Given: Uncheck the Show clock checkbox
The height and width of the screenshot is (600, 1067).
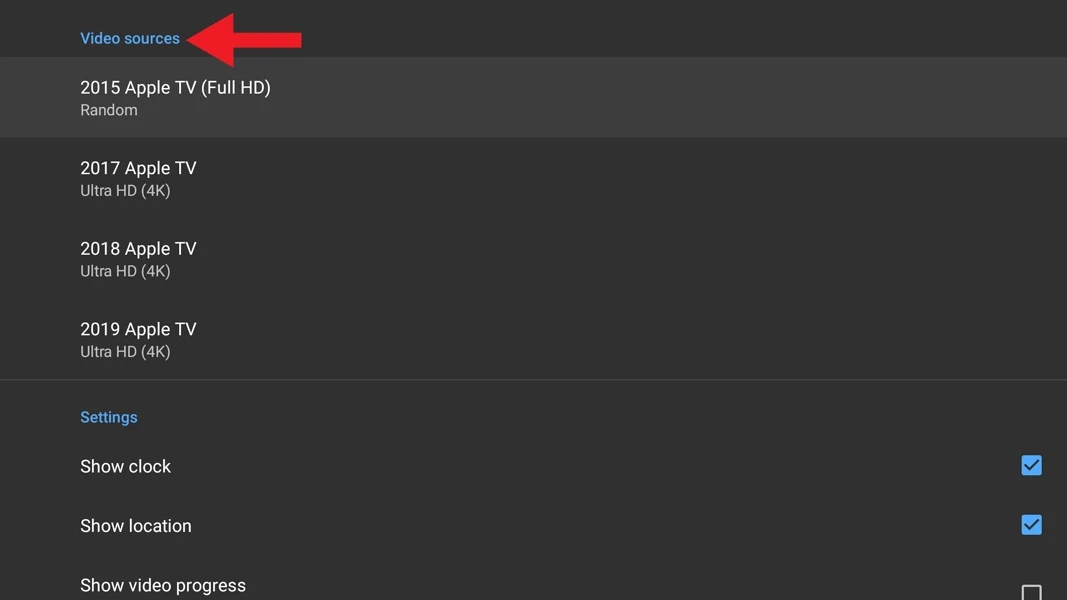Looking at the screenshot, I should (1031, 466).
